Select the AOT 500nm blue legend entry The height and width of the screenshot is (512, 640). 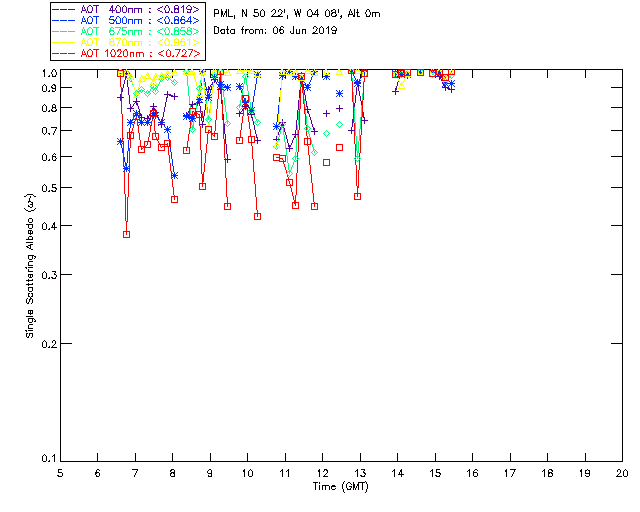pyautogui.click(x=127, y=19)
